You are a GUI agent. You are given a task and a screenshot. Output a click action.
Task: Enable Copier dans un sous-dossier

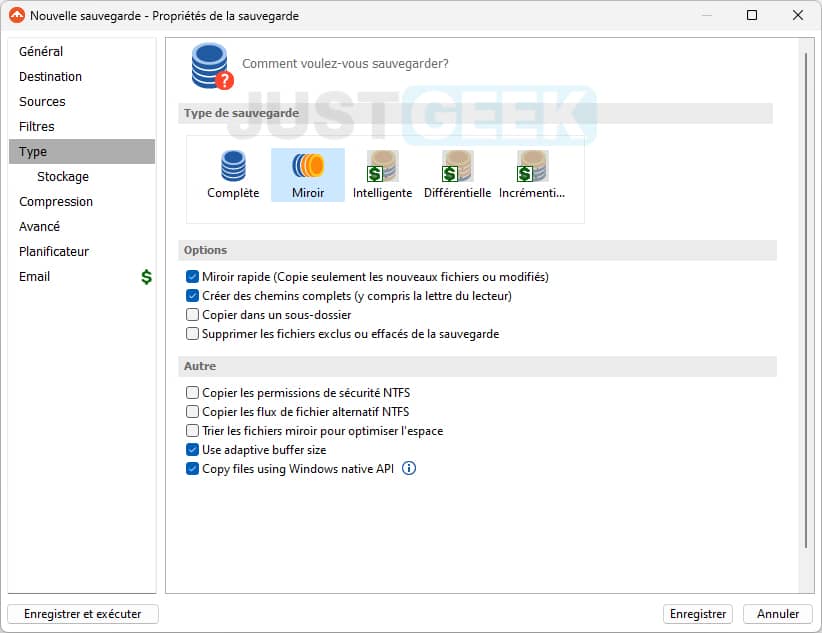192,314
